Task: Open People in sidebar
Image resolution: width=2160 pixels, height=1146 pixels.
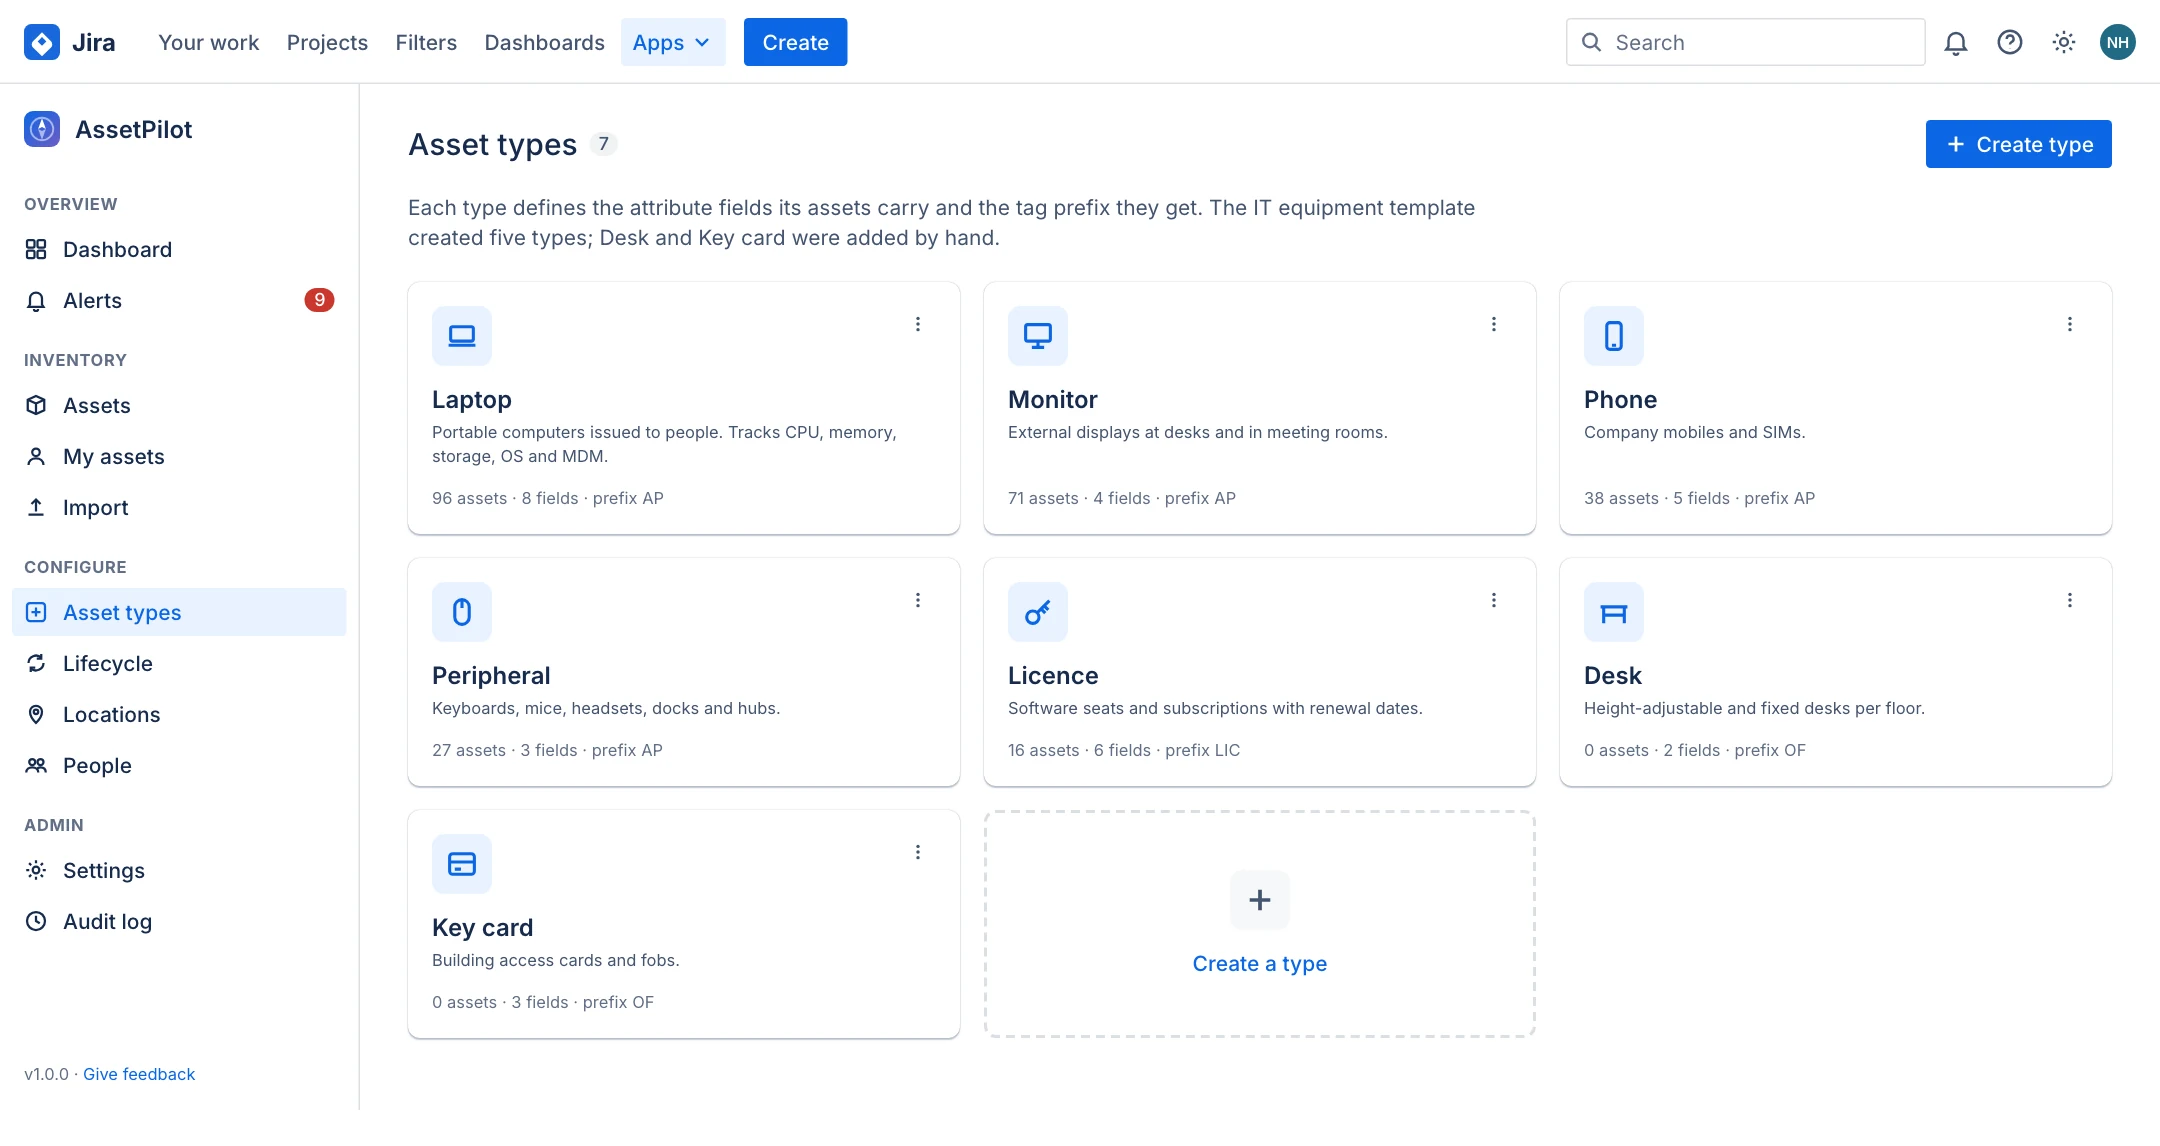Action: click(179, 765)
